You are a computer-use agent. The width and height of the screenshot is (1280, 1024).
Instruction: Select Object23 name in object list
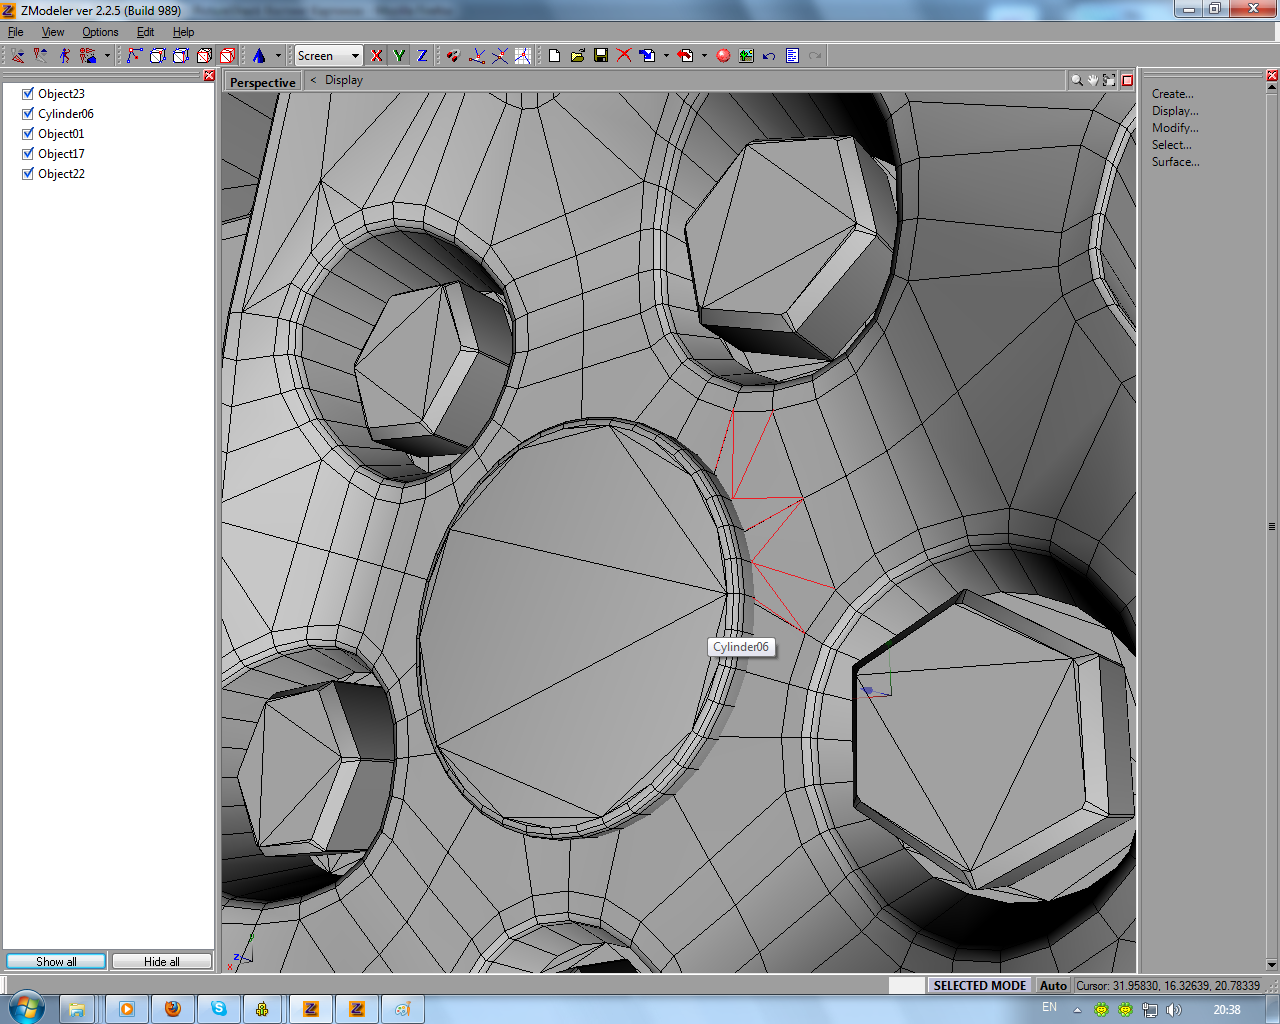pyautogui.click(x=62, y=94)
